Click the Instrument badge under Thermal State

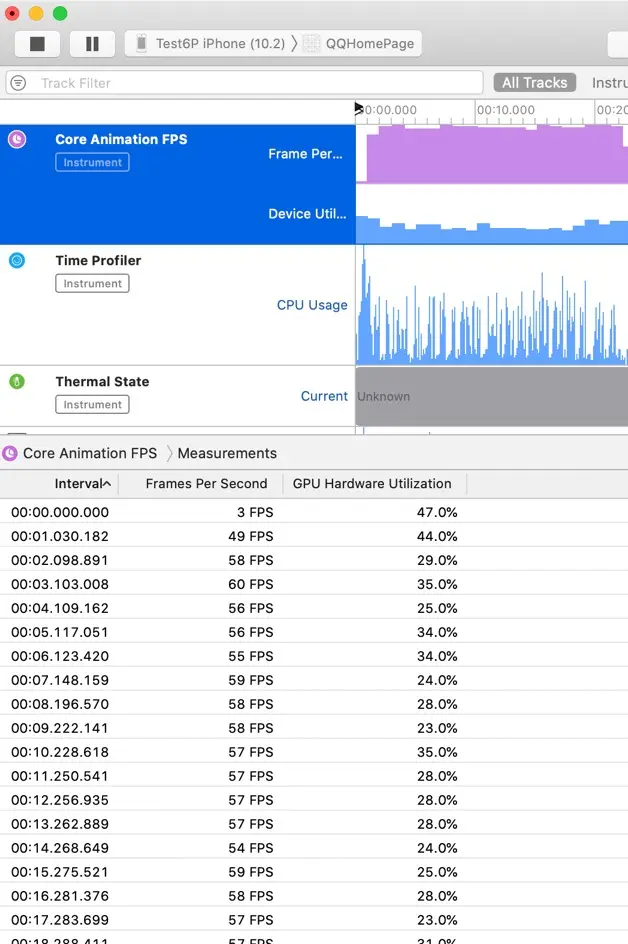[92, 405]
